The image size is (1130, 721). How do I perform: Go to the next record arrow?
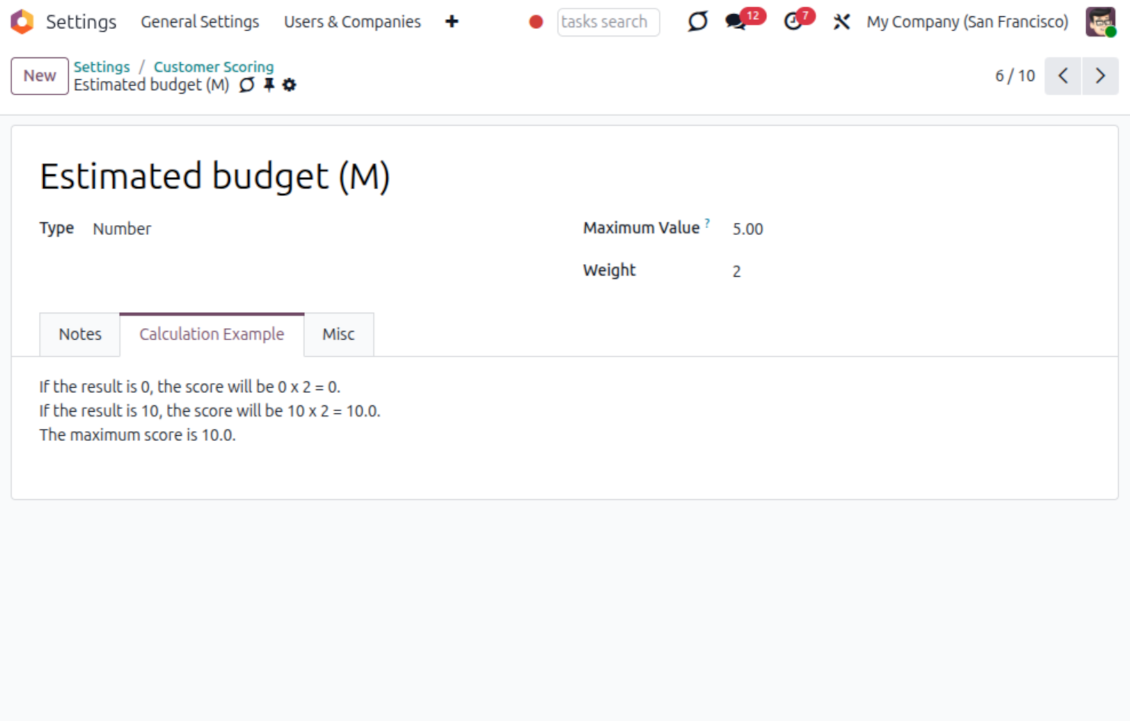1100,76
